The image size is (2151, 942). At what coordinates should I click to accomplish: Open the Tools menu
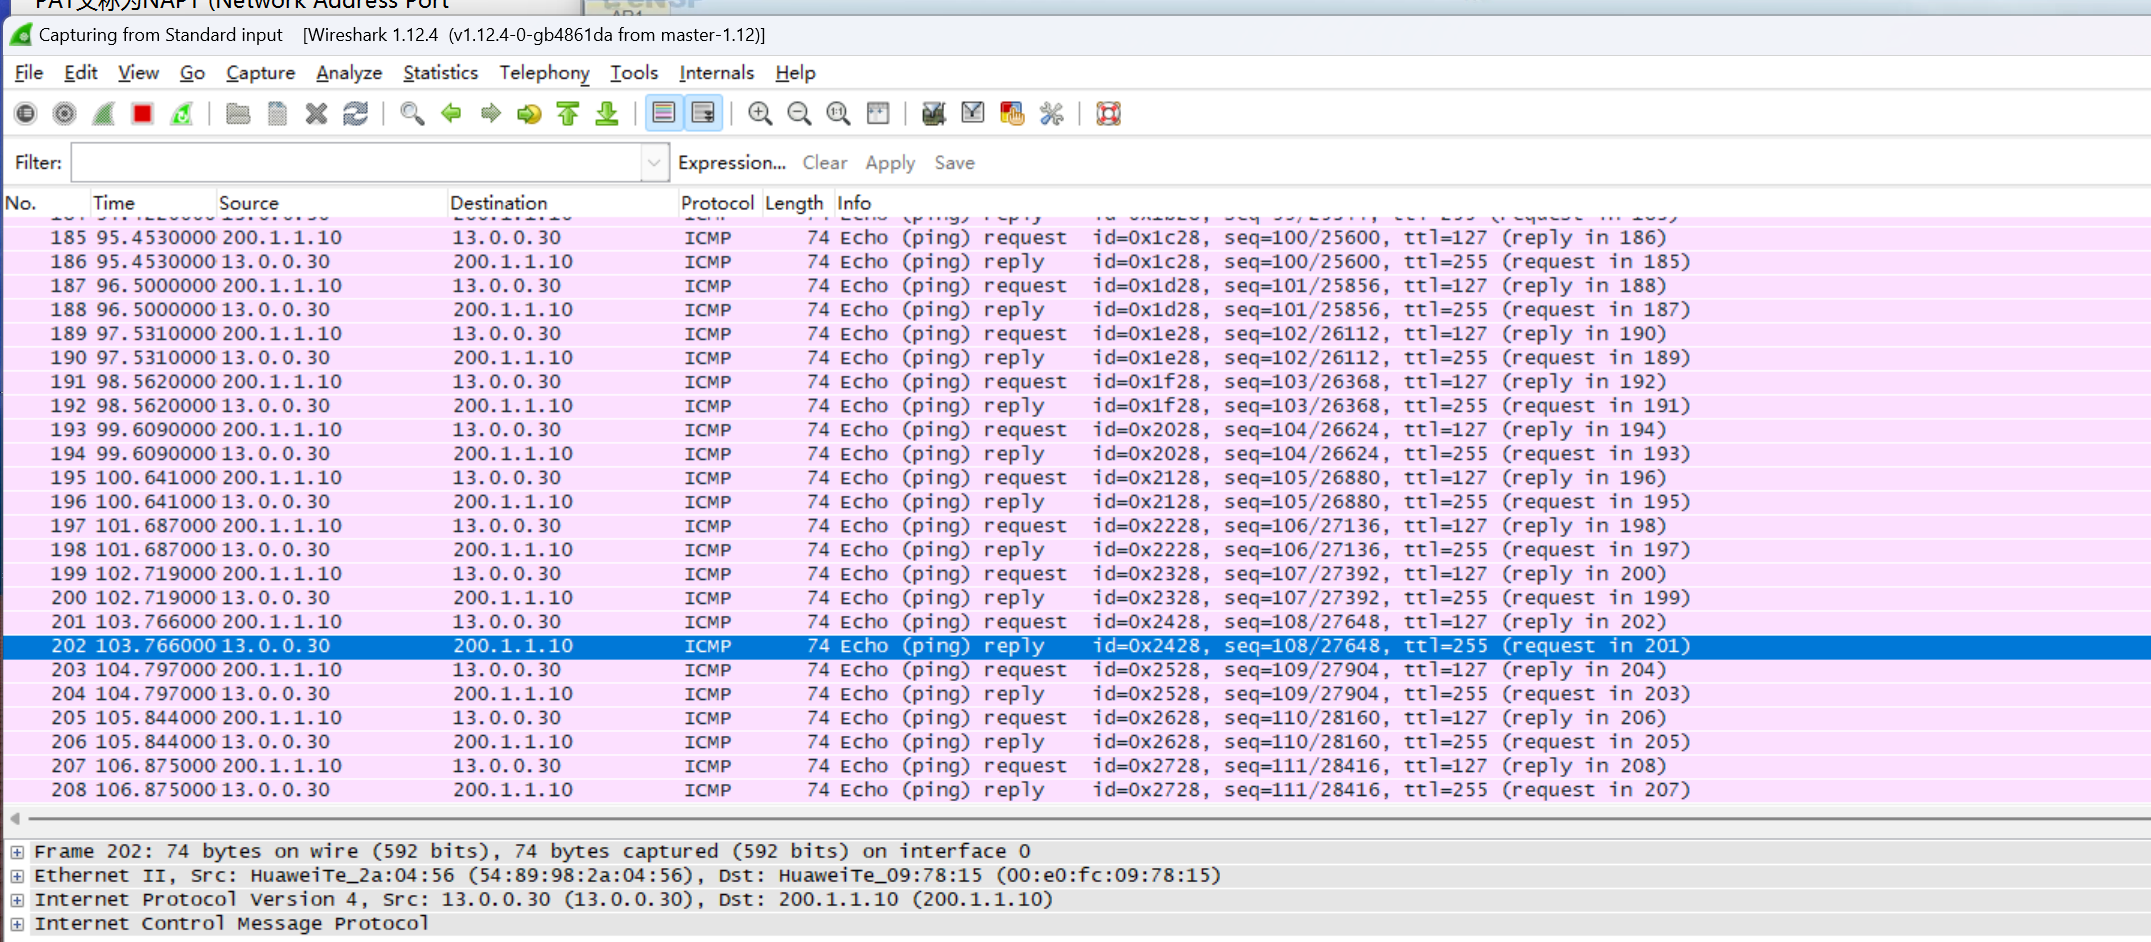pyautogui.click(x=634, y=73)
